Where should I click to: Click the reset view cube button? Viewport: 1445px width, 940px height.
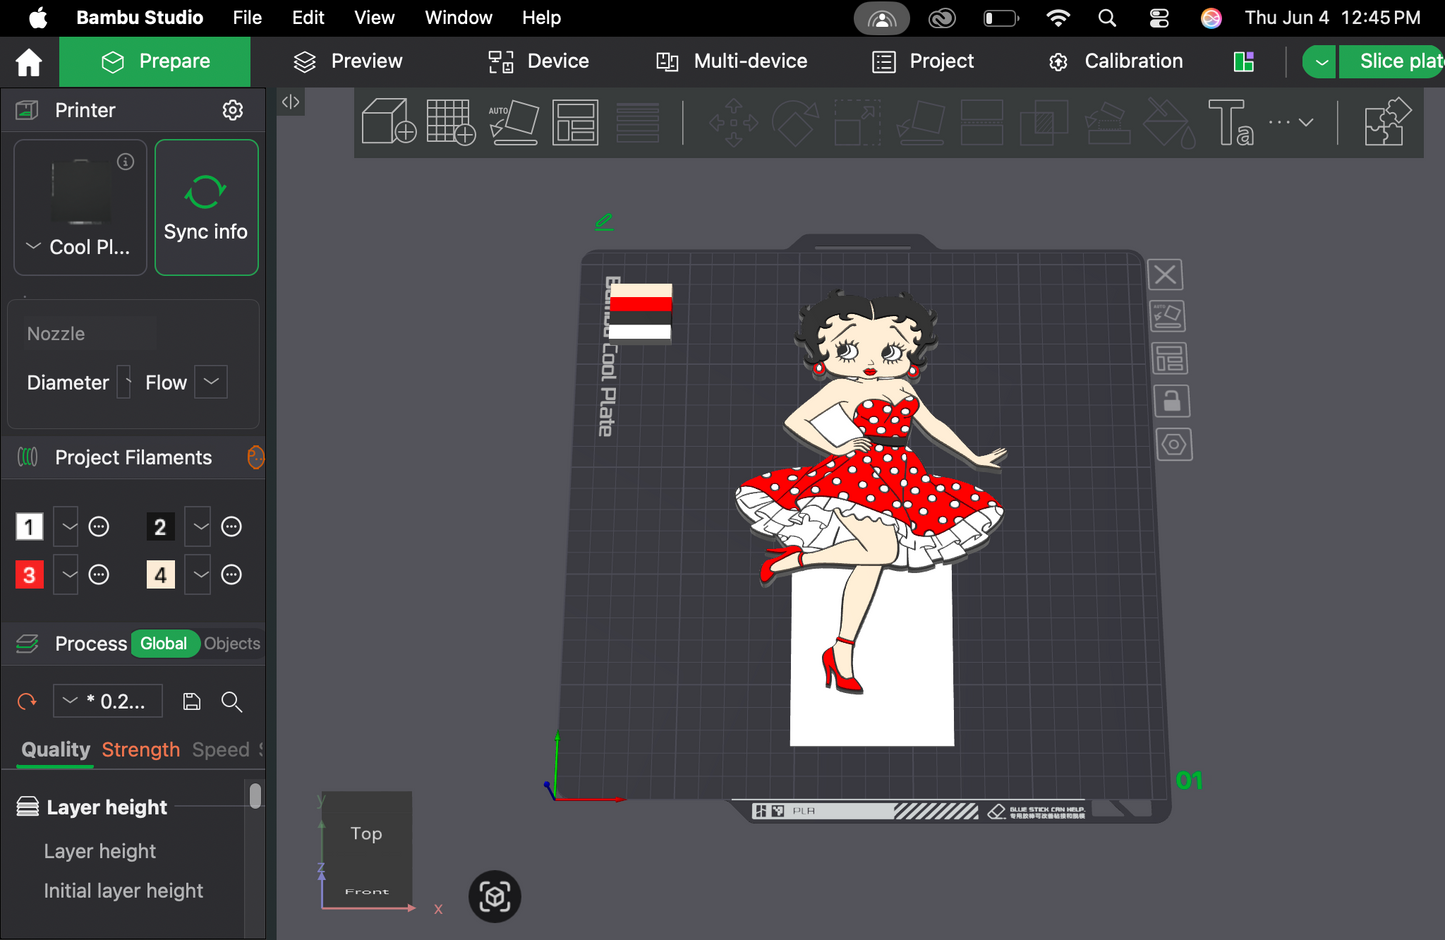tap(495, 896)
